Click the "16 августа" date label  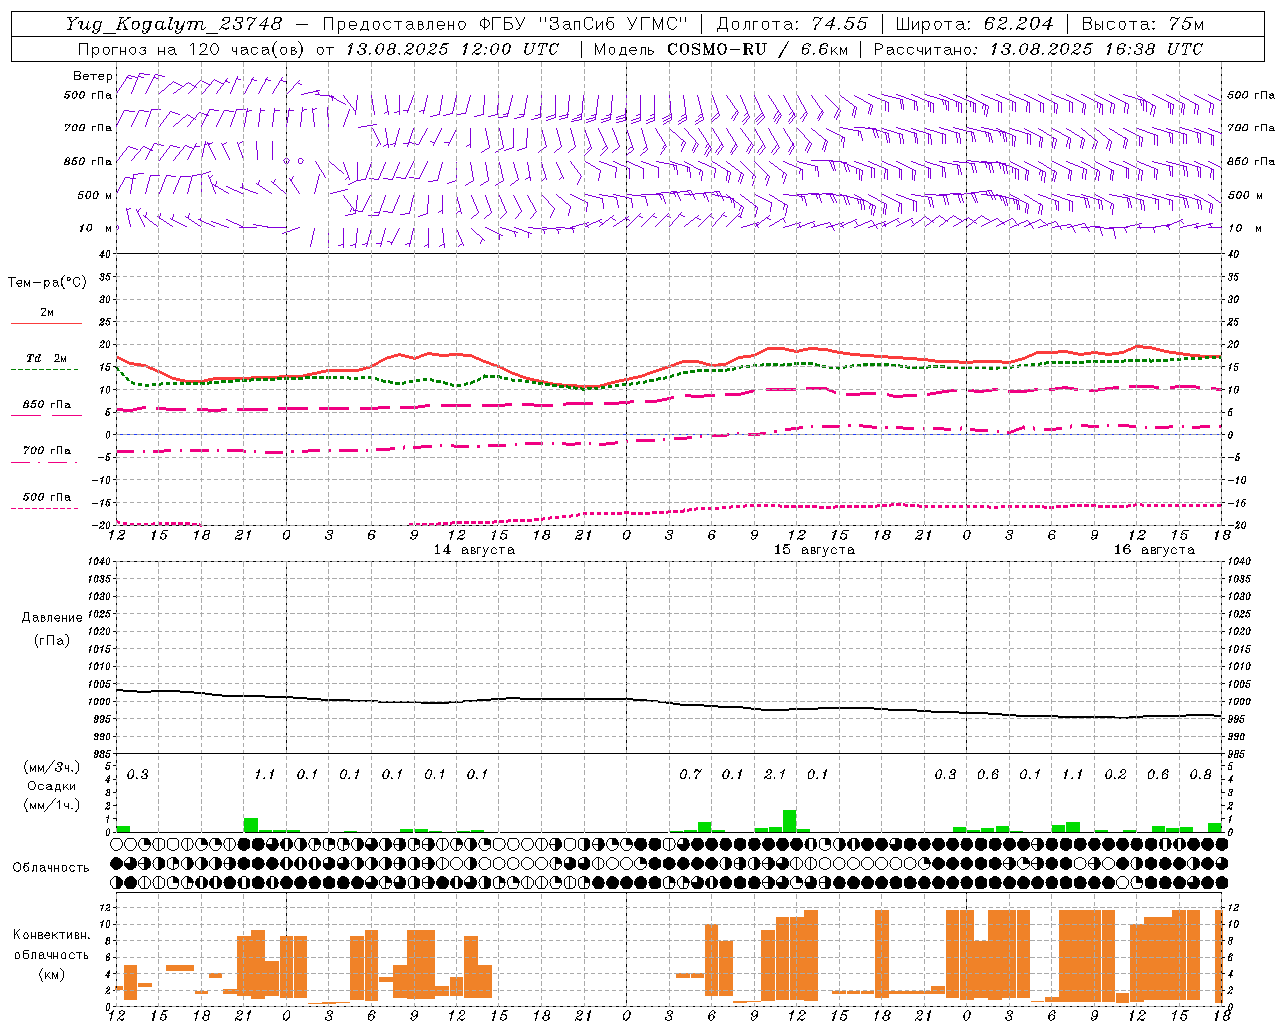pos(1154,550)
